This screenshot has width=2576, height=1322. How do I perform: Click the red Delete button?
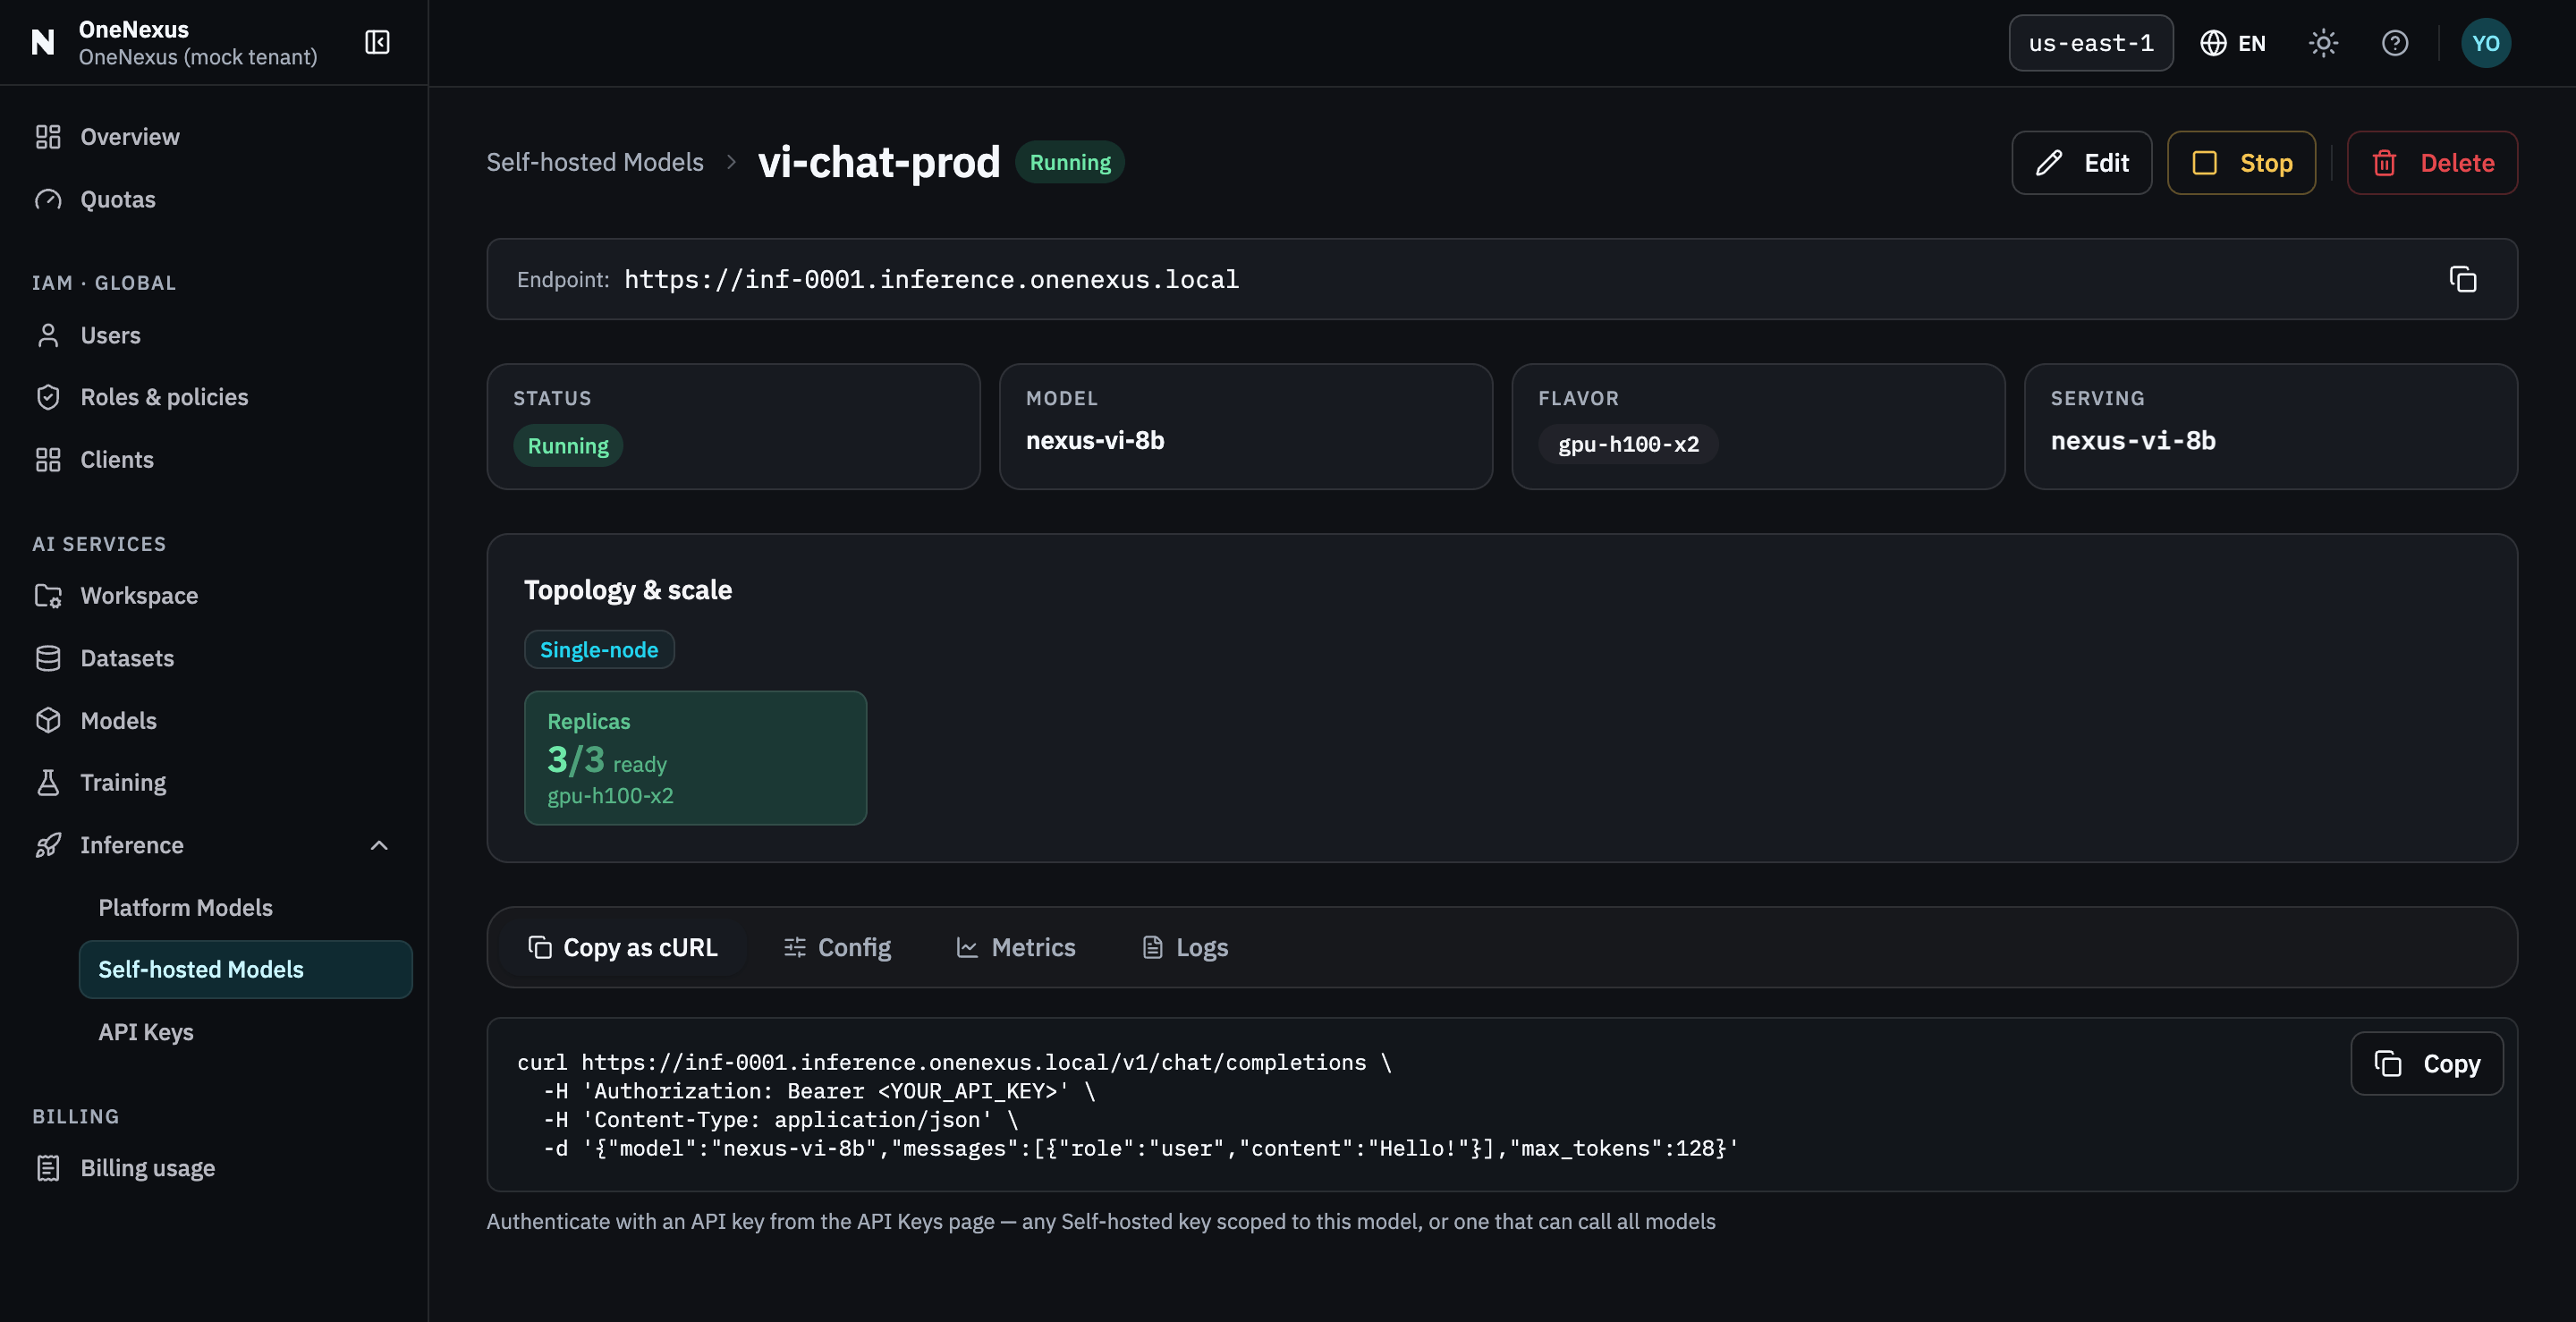[x=2432, y=163]
